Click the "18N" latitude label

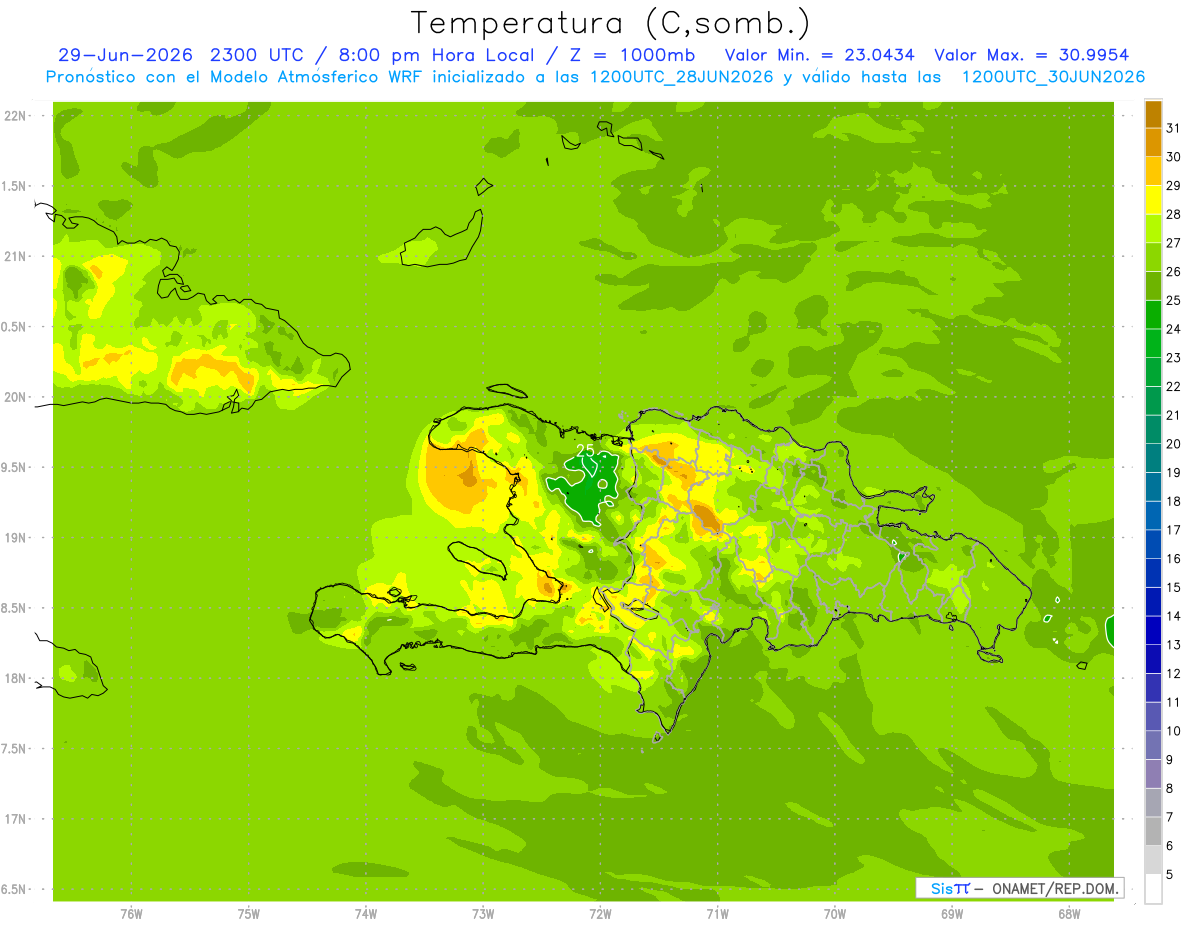(x=16, y=678)
